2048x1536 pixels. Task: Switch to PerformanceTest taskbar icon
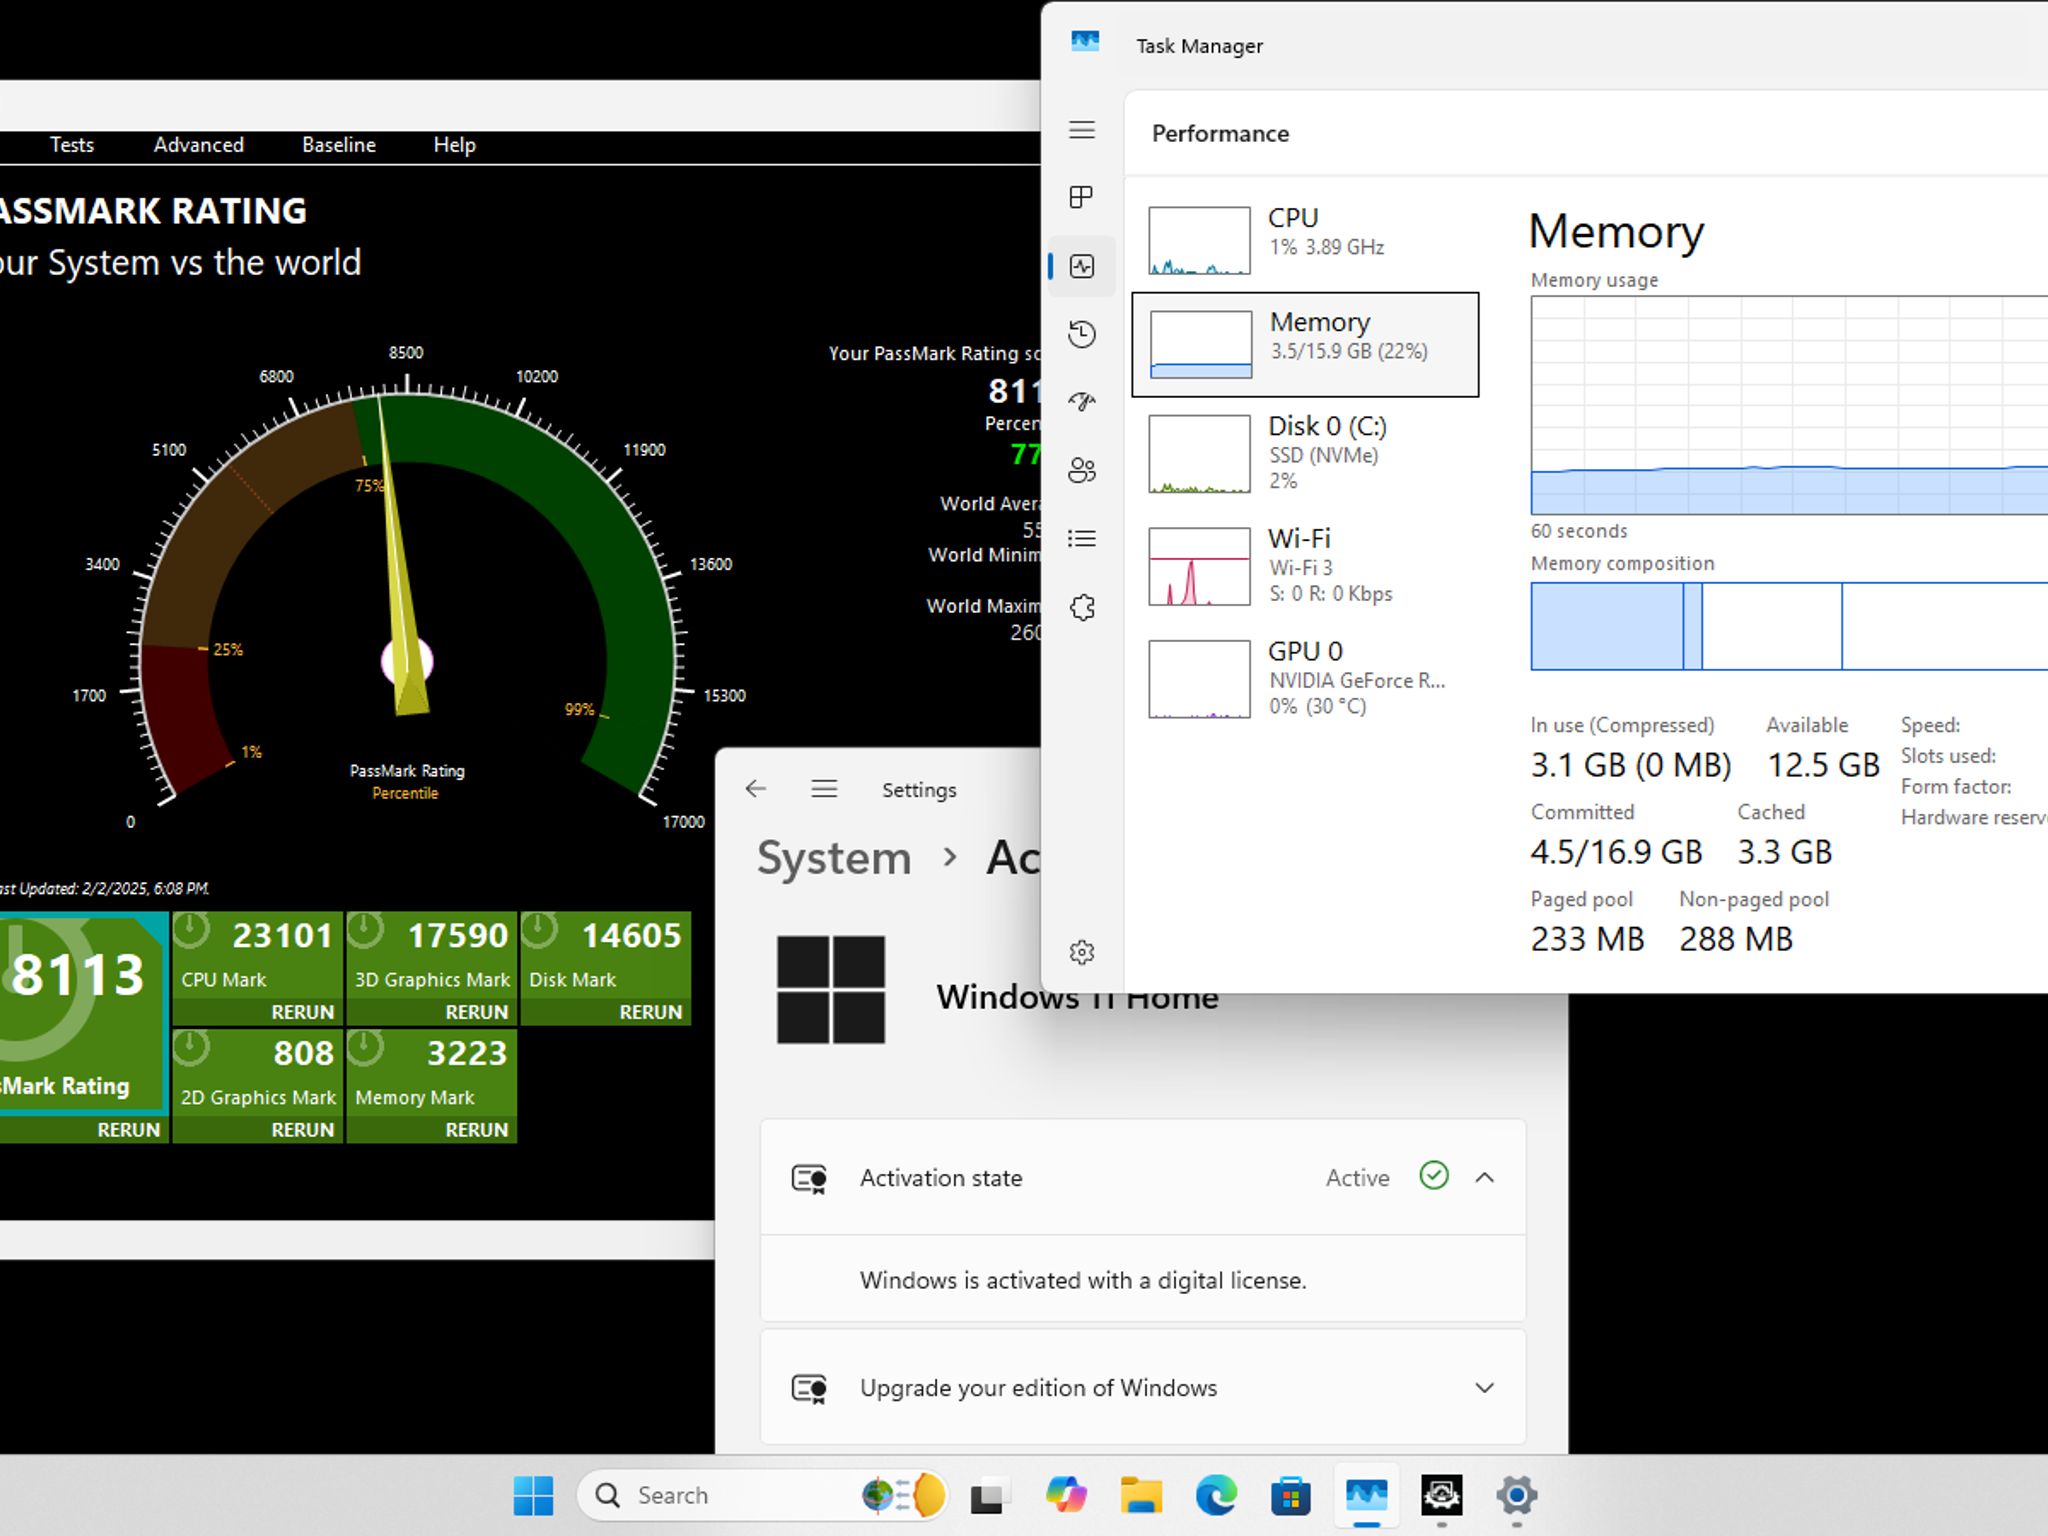(x=1441, y=1495)
